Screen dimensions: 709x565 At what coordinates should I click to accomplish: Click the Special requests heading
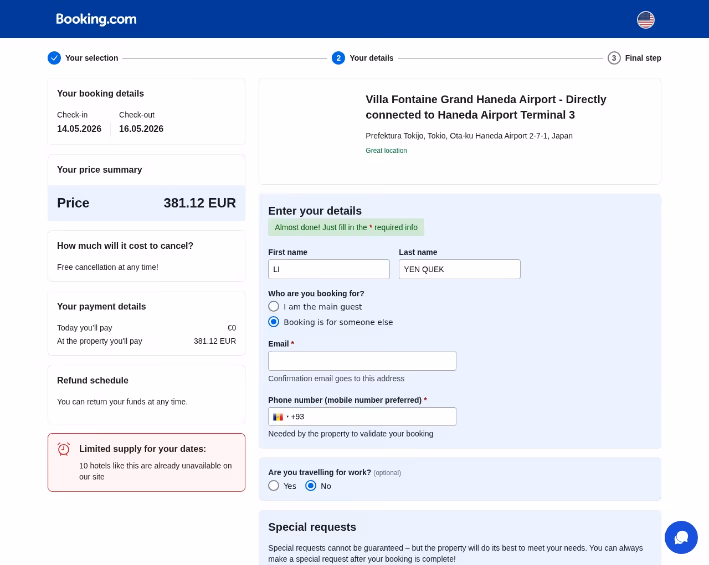[312, 527]
